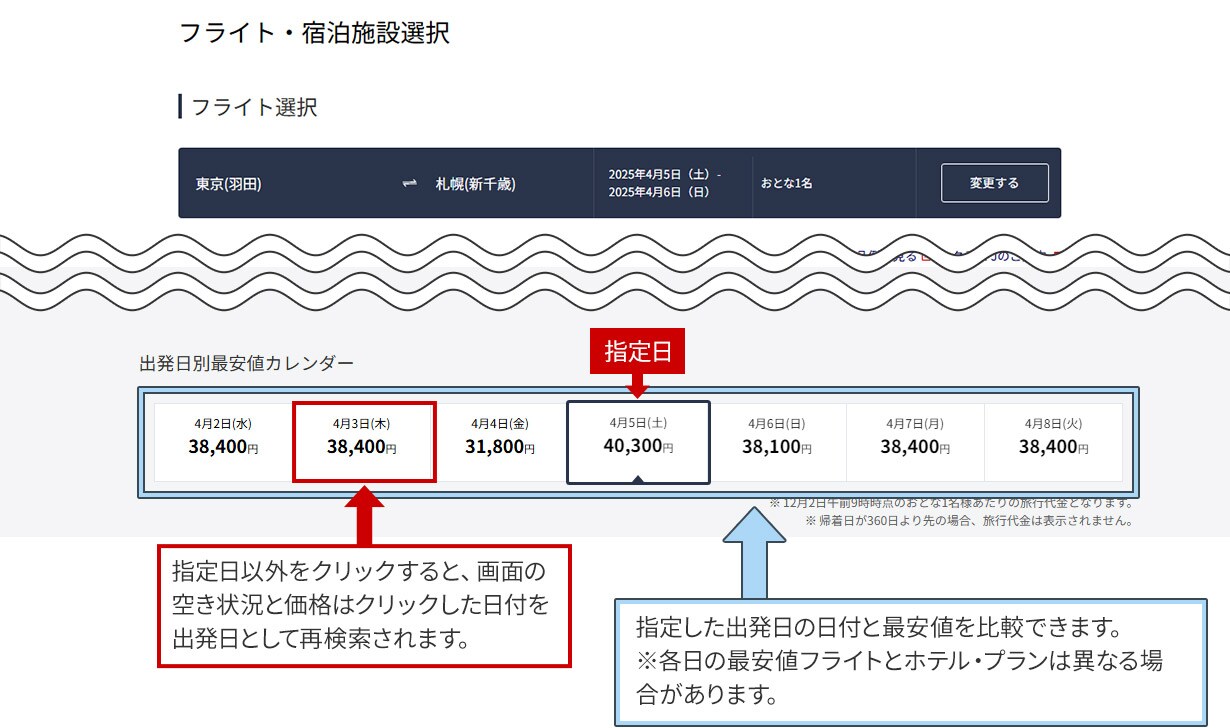The height and width of the screenshot is (728, 1230).
Task: Select 4月7日(月) in the lowest-price calendar
Action: point(915,442)
